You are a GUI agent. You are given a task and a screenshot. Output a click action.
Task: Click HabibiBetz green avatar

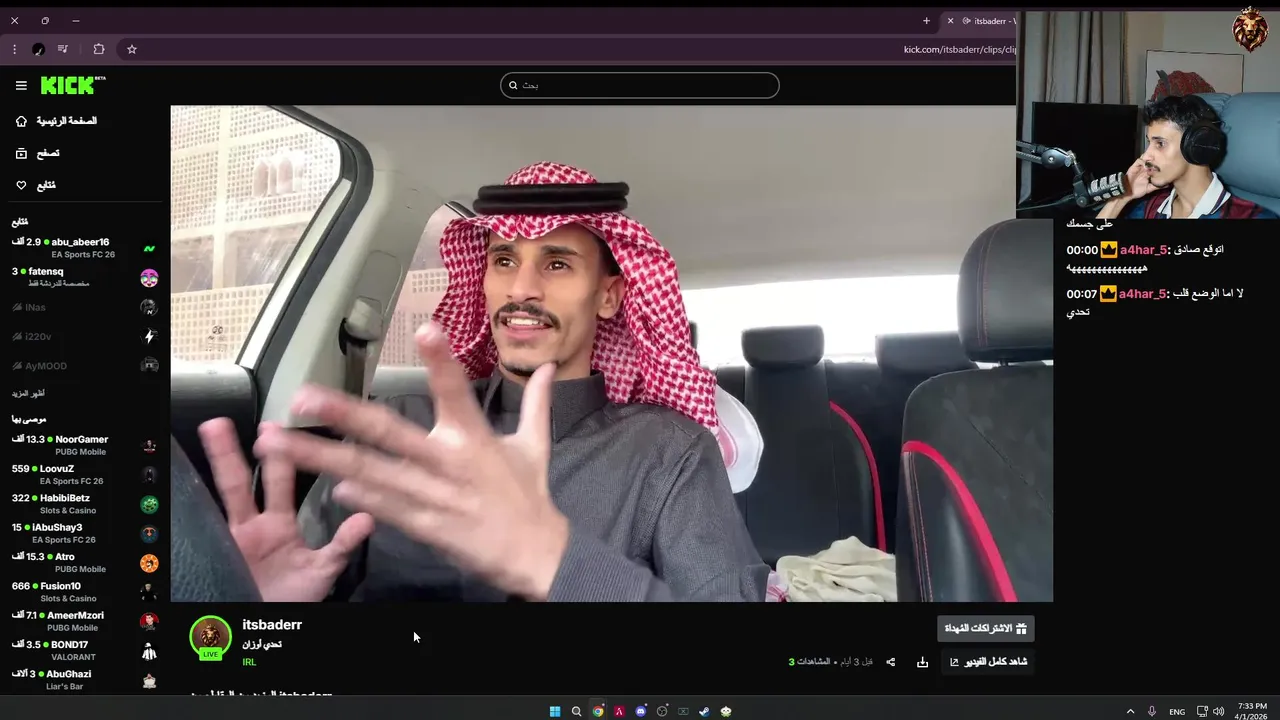pos(149,505)
